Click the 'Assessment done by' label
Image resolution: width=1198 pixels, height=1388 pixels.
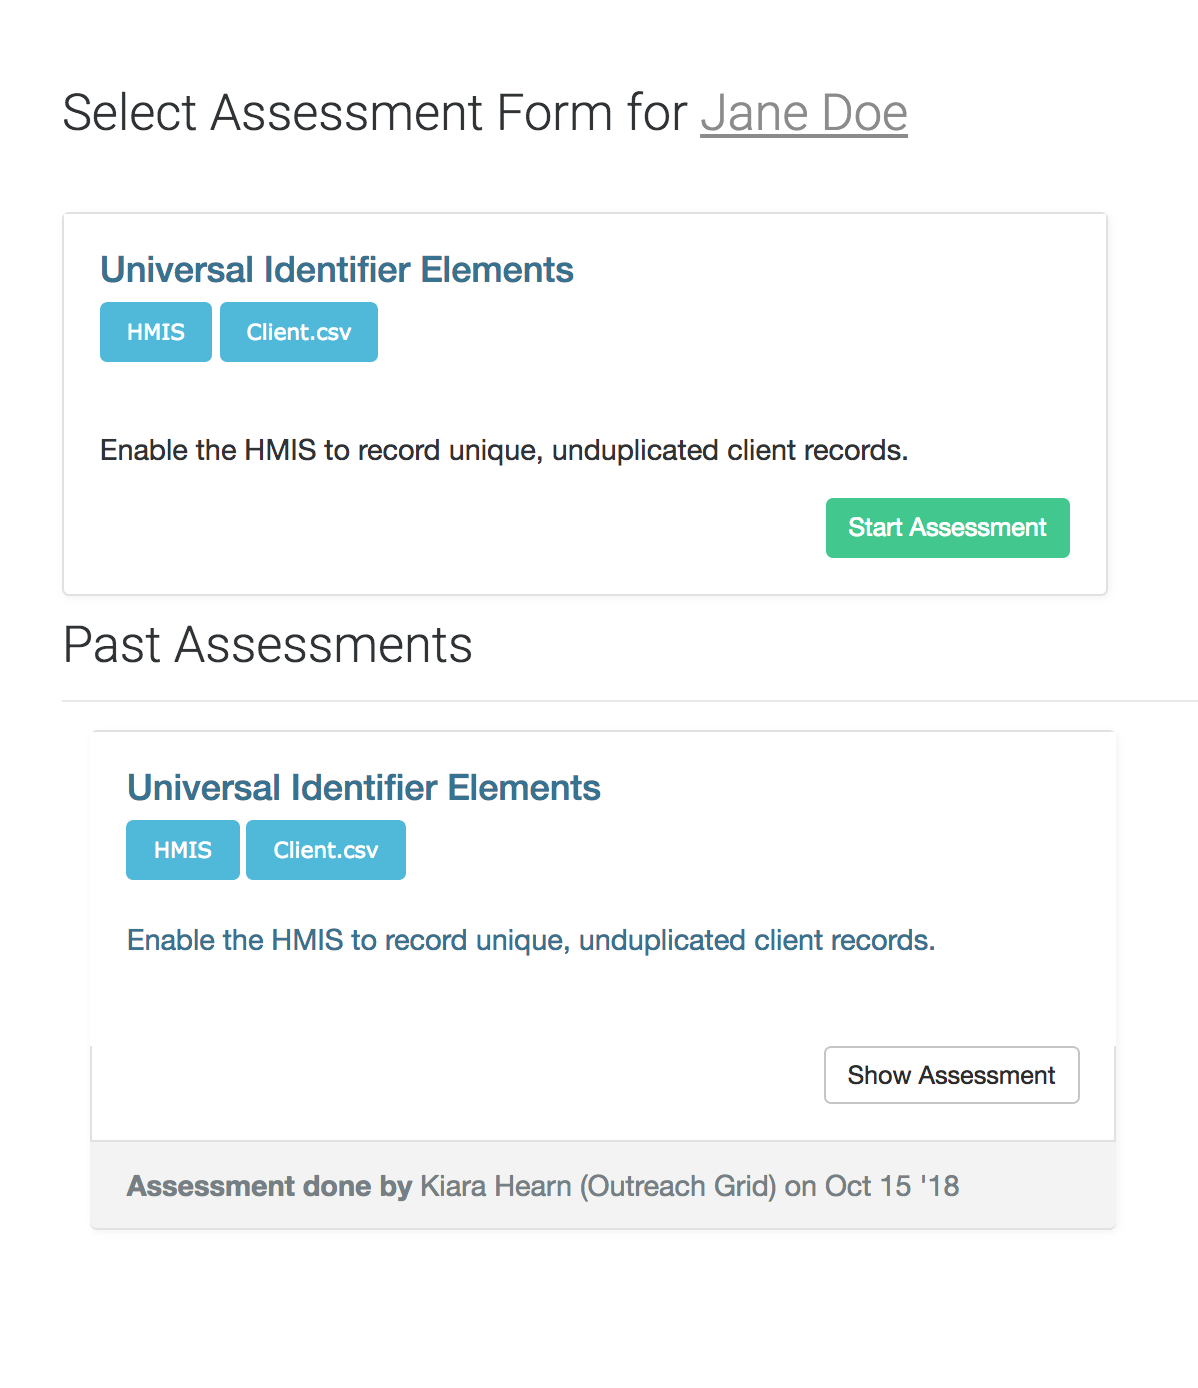tap(269, 1186)
